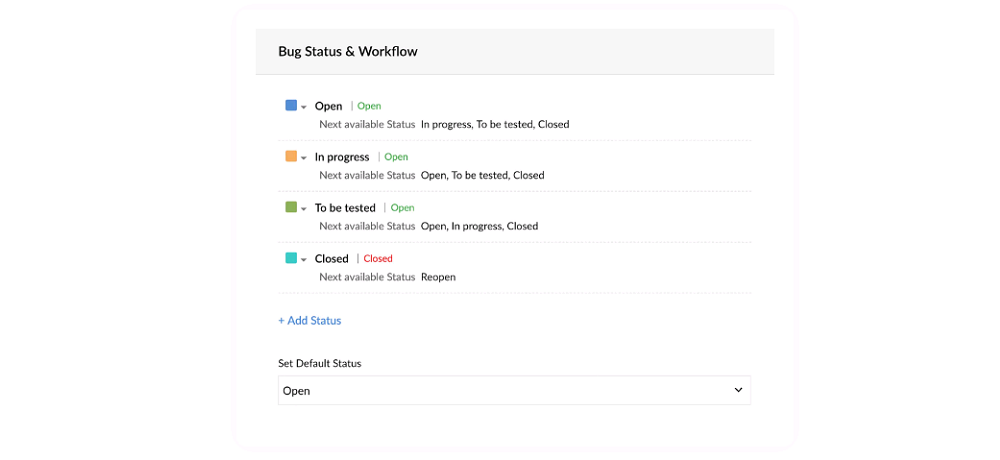
Task: Select the Closed status name
Action: click(x=332, y=259)
